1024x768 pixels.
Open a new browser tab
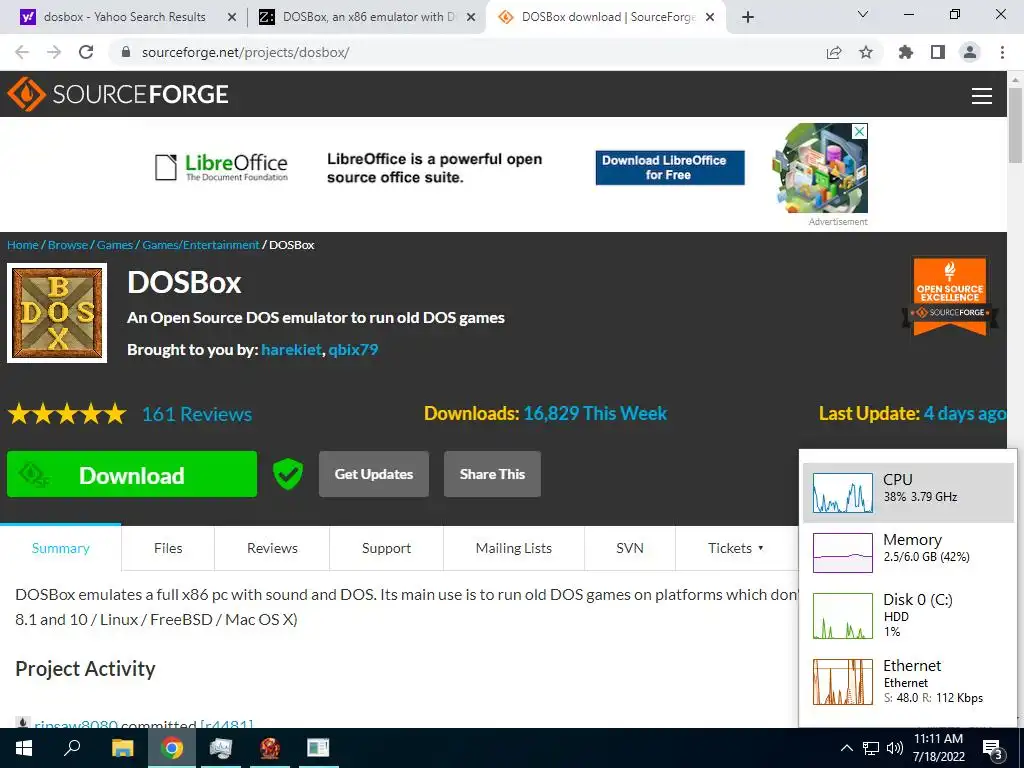pyautogui.click(x=748, y=17)
